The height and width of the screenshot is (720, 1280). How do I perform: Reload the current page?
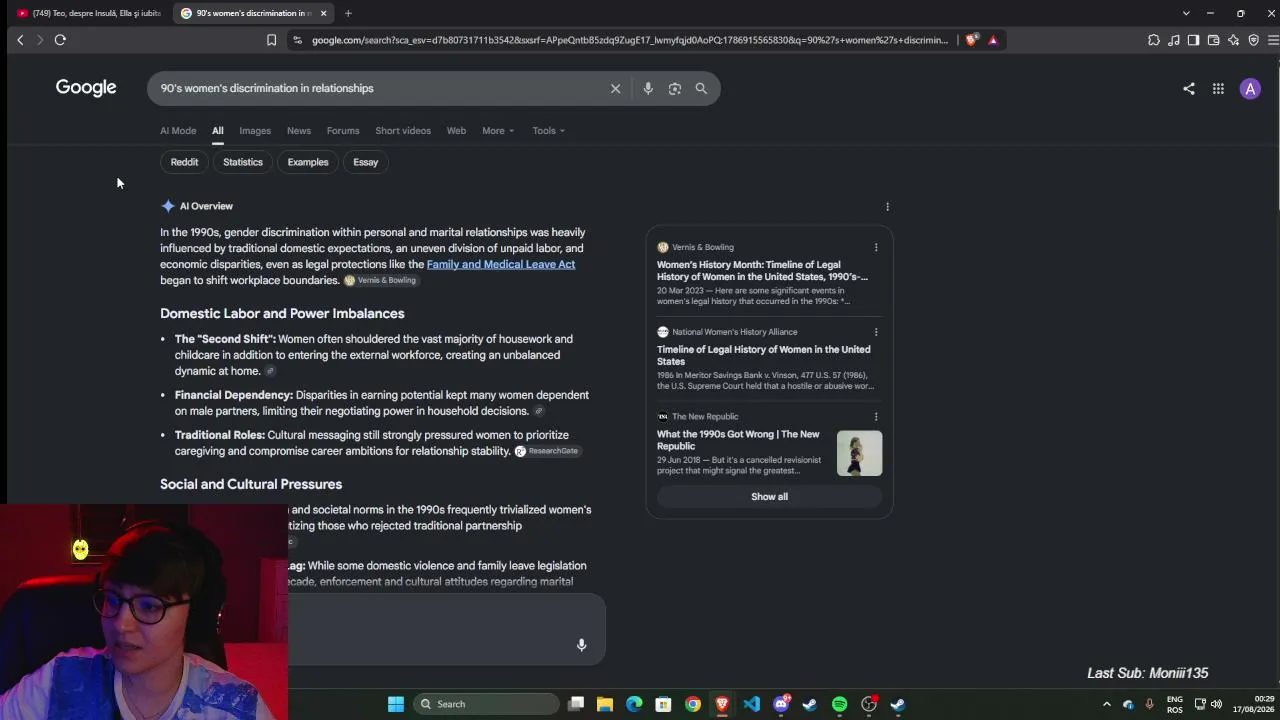(x=60, y=40)
